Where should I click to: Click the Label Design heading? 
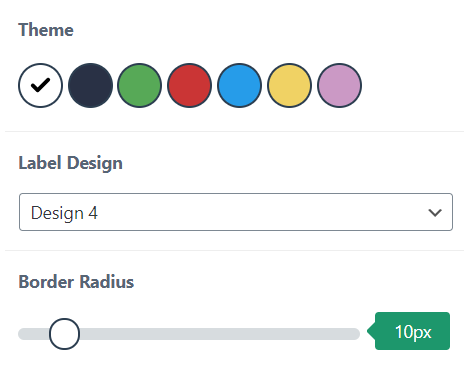(x=70, y=163)
